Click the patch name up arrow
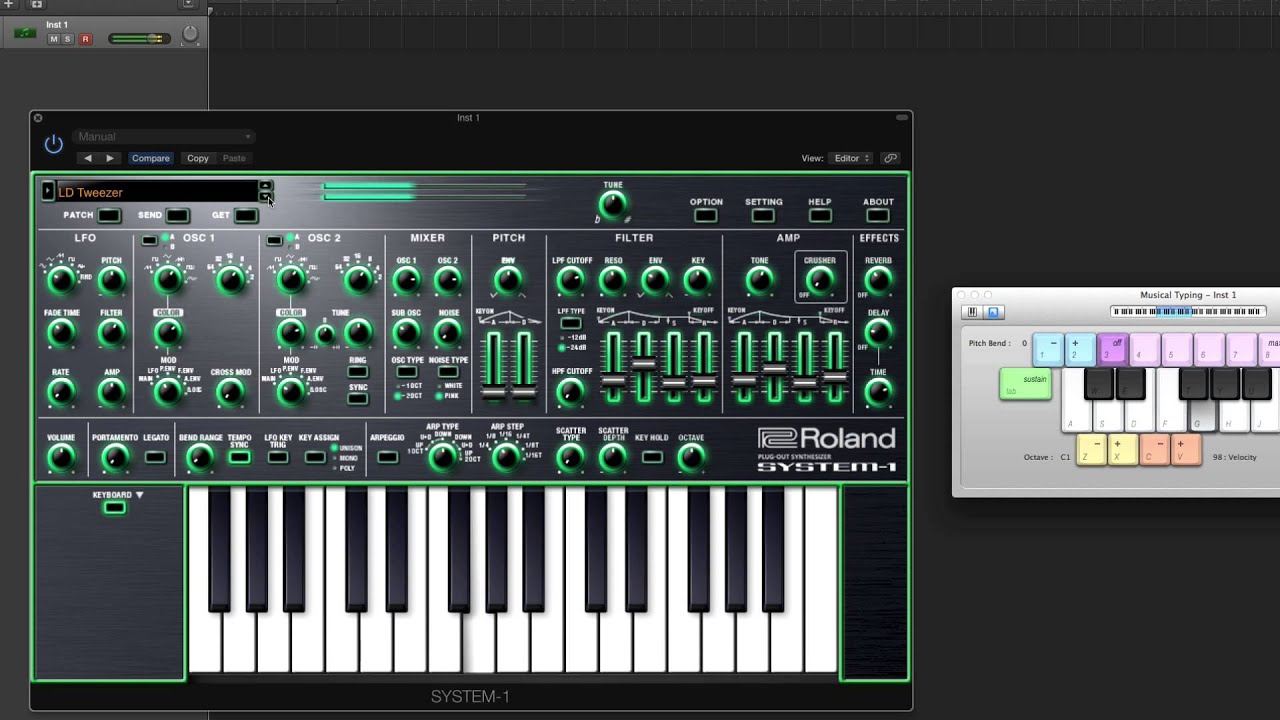Screen dimensions: 1280x720 pos(265,185)
